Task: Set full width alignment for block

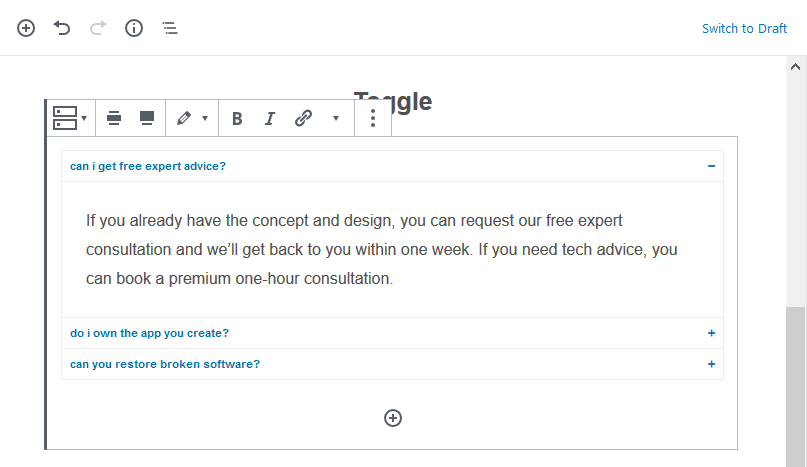Action: coord(147,118)
